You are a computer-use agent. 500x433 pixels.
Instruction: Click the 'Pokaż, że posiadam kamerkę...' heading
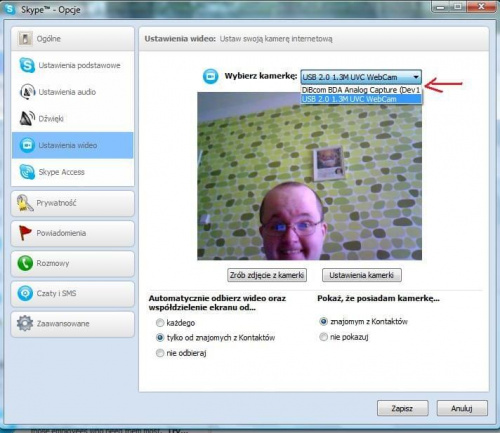pyautogui.click(x=378, y=298)
